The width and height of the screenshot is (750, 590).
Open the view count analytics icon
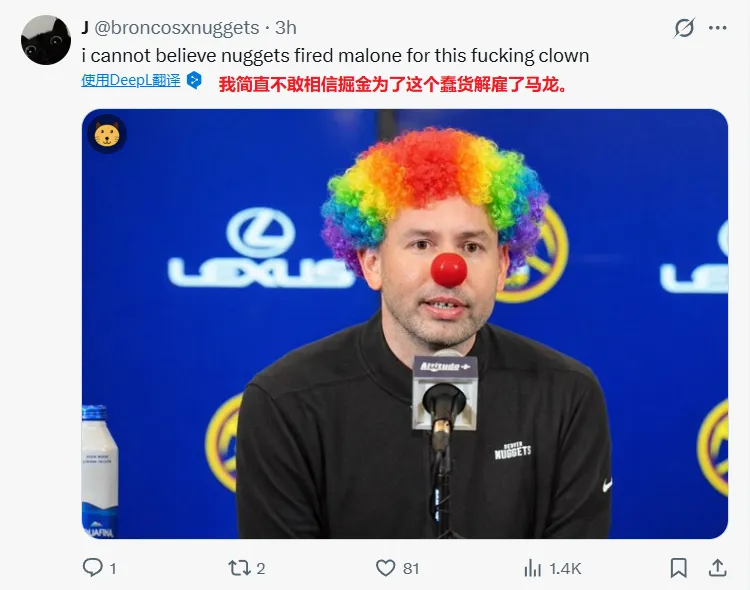click(x=533, y=568)
